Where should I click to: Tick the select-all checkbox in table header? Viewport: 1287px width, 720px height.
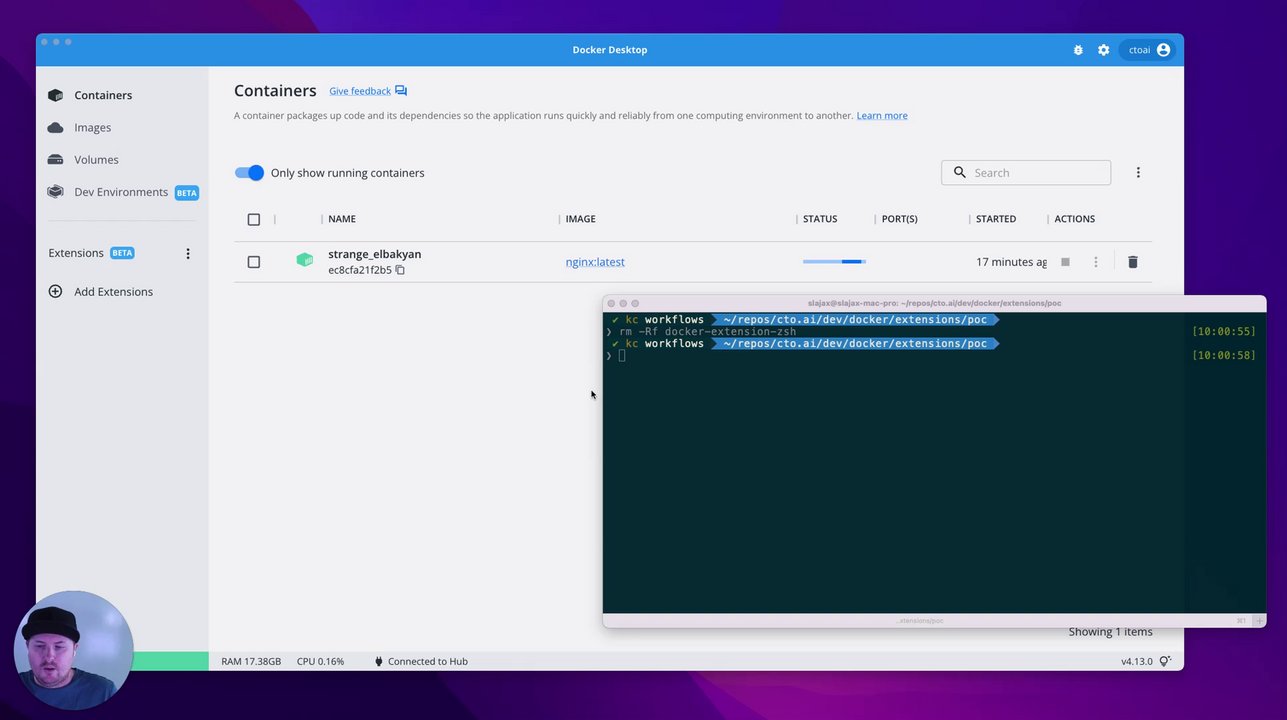click(254, 220)
